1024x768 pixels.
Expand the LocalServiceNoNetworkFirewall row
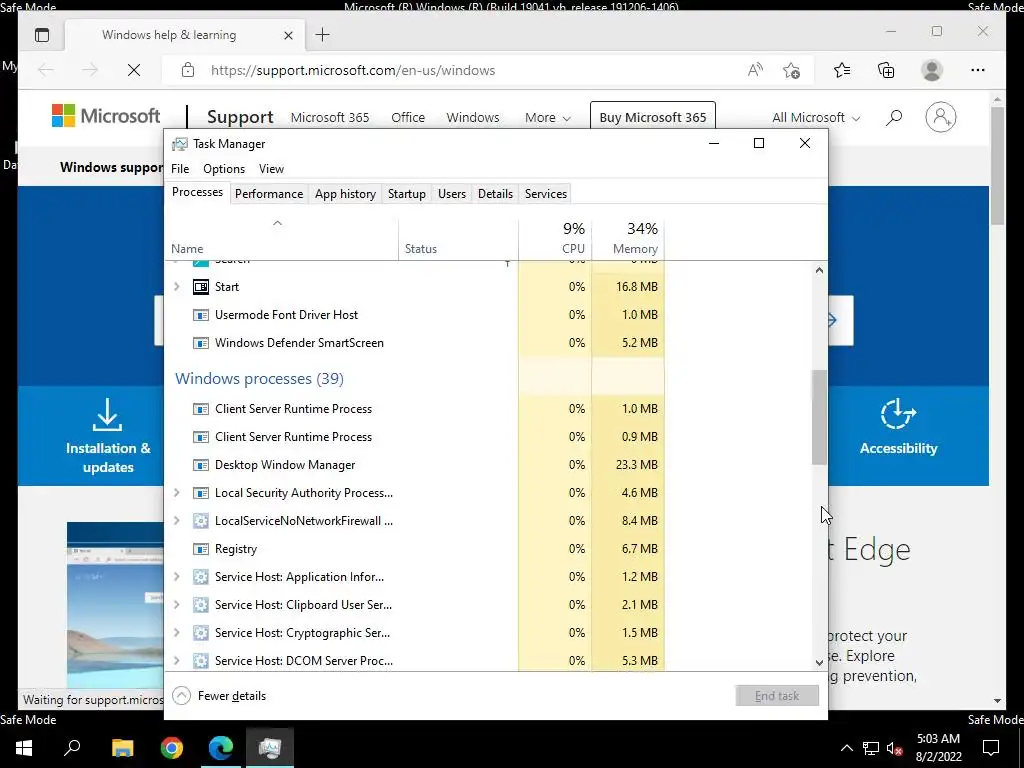[176, 521]
